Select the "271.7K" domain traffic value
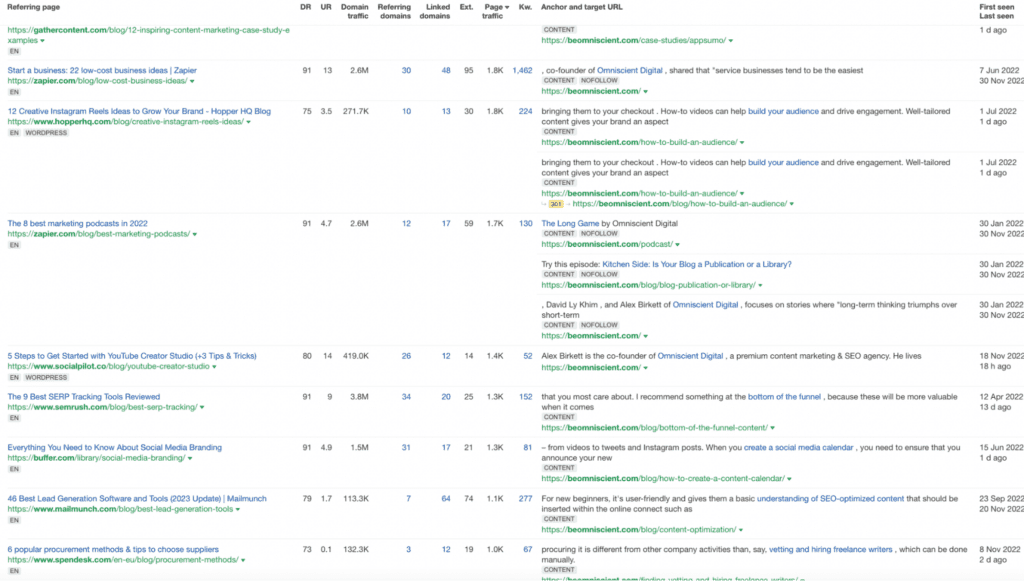 tap(356, 111)
